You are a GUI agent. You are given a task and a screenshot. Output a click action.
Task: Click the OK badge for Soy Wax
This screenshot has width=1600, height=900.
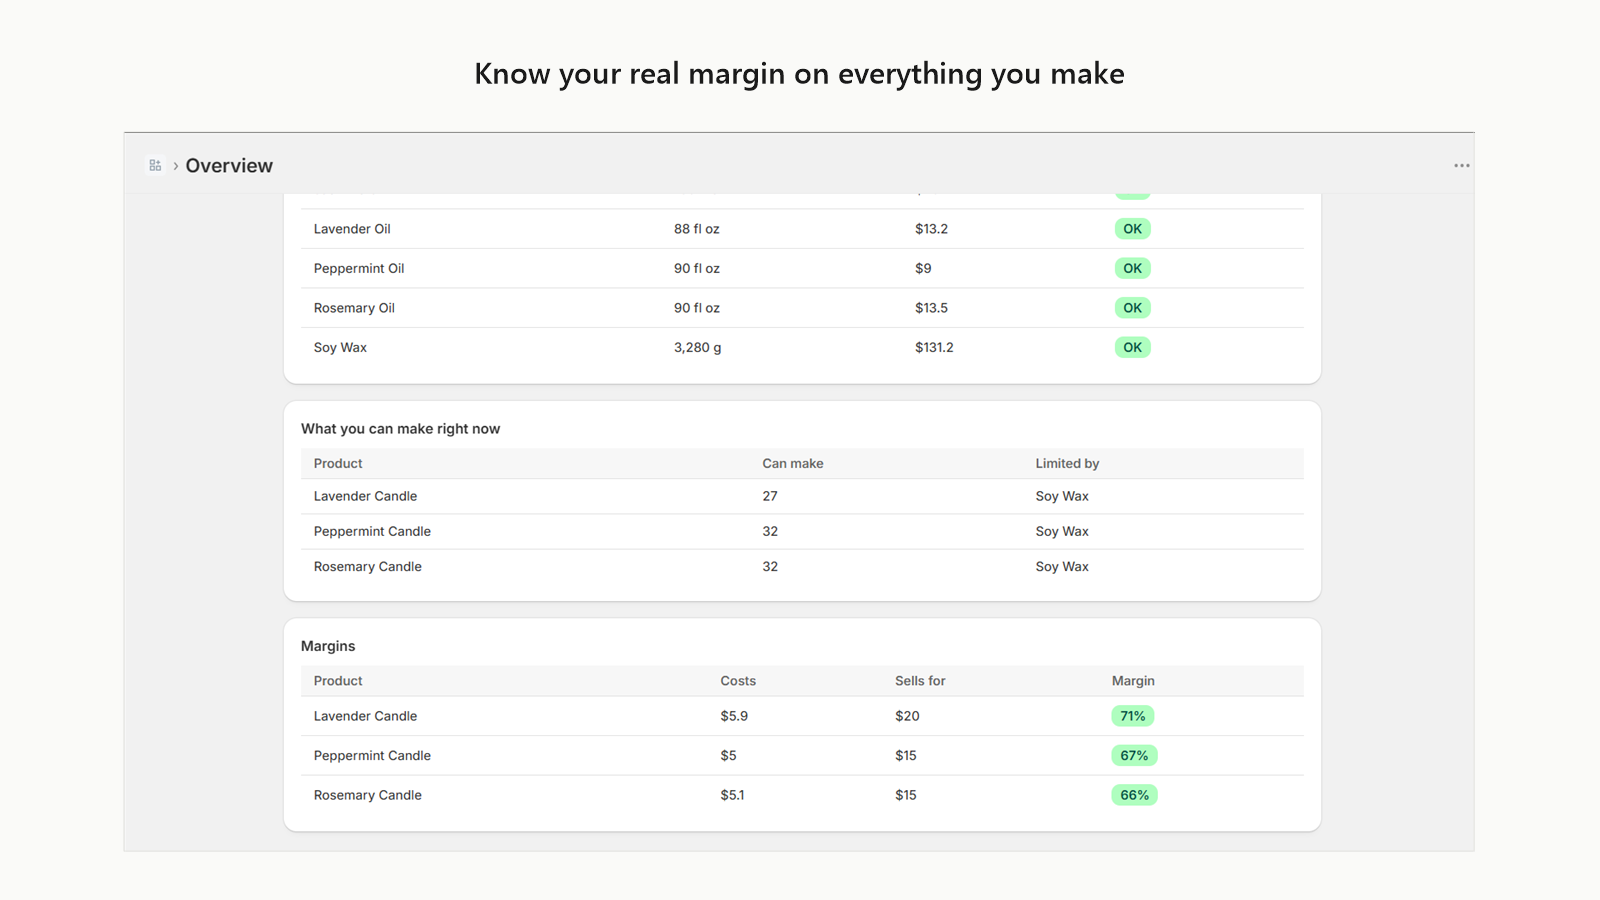(x=1132, y=347)
